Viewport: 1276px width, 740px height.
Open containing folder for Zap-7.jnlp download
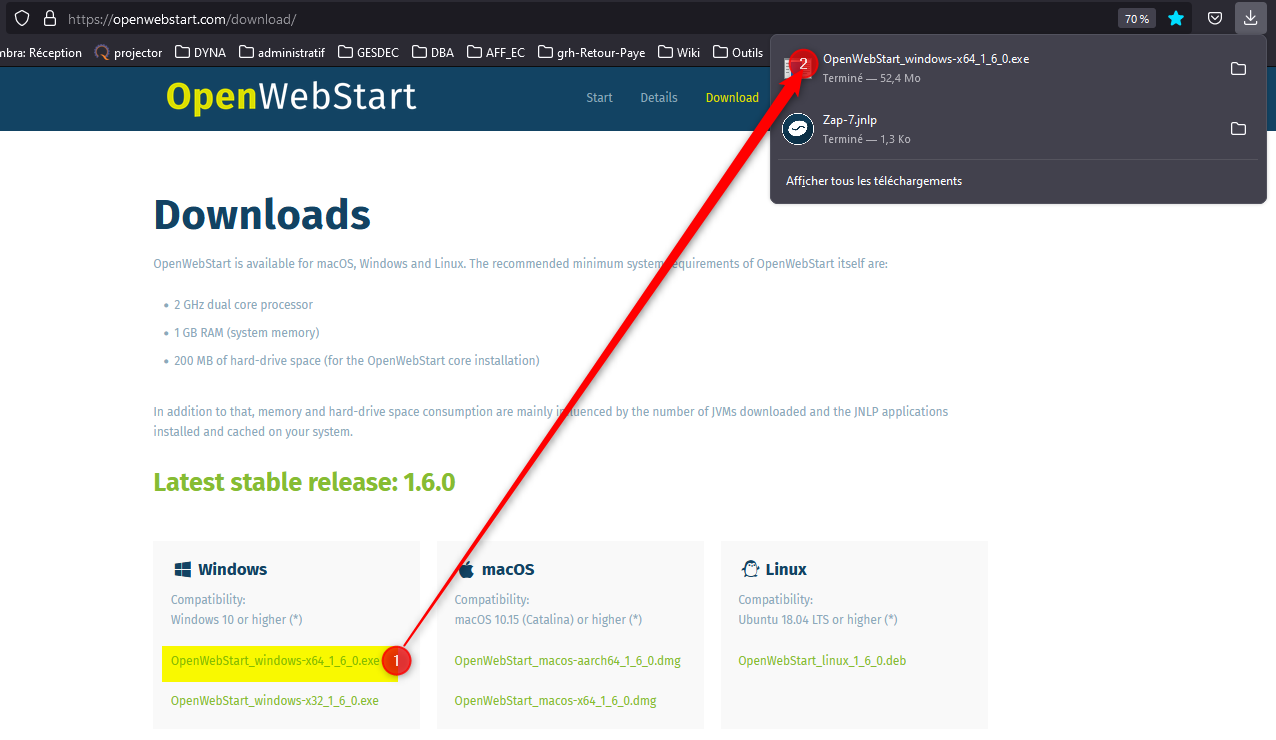tap(1238, 128)
